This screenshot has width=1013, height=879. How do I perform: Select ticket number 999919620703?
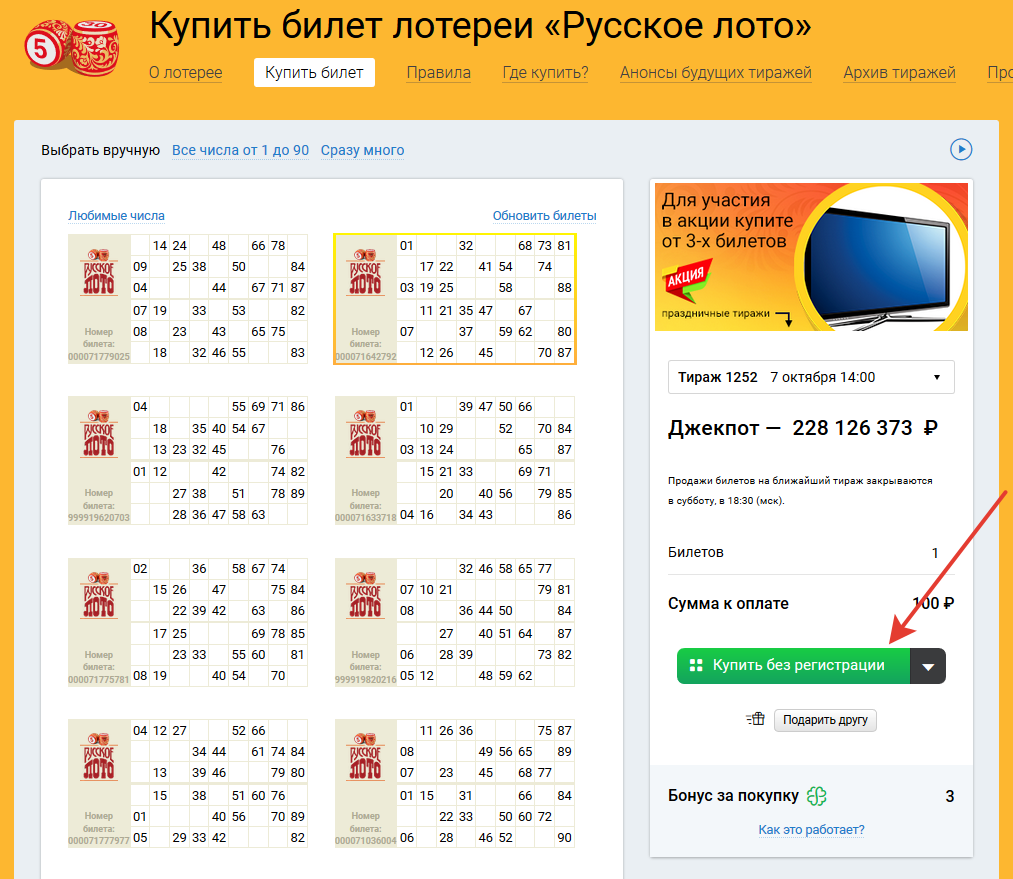pyautogui.click(x=187, y=460)
